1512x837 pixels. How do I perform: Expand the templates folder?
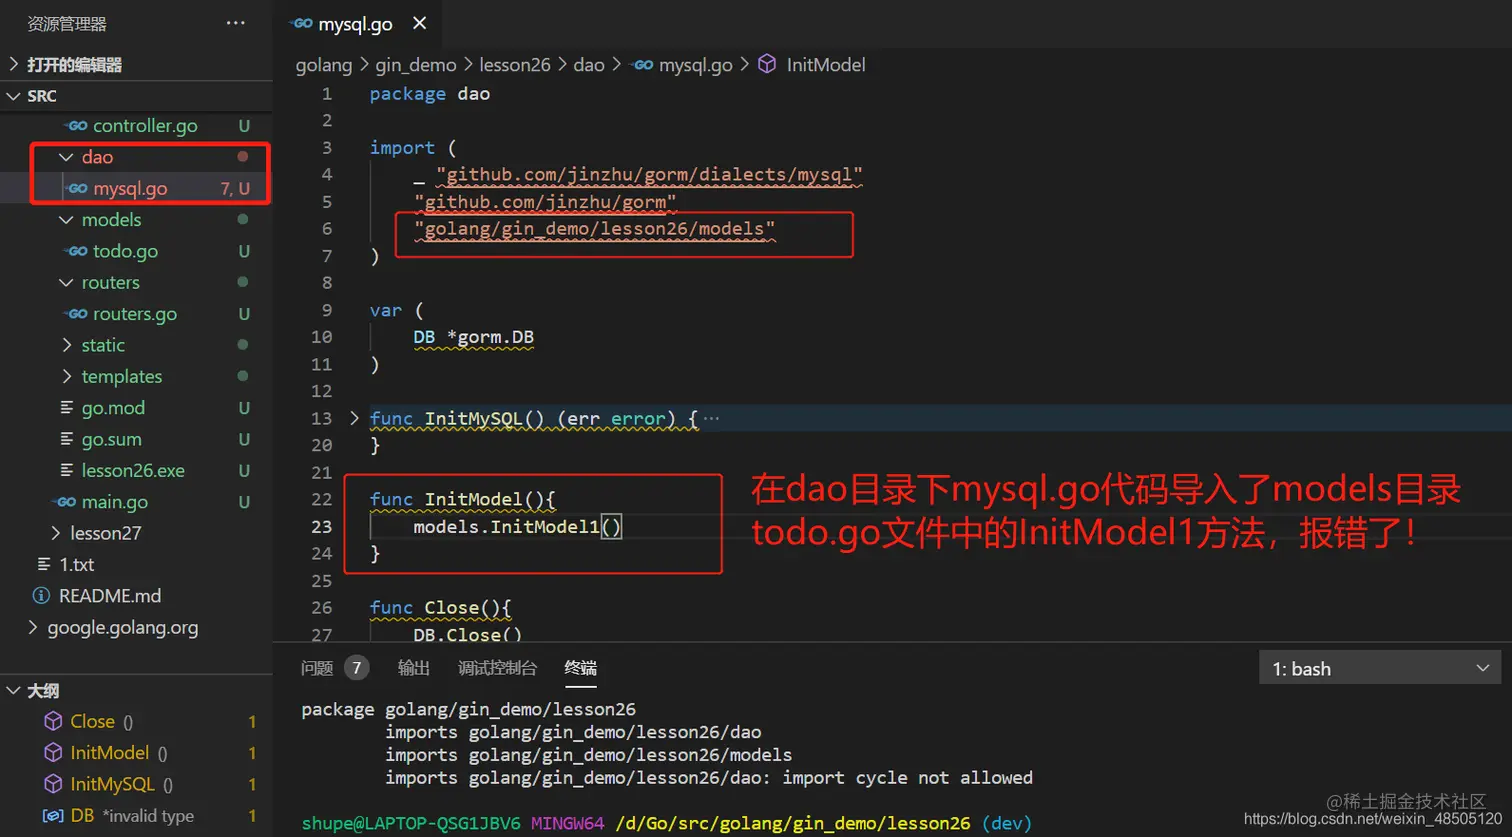coord(67,377)
